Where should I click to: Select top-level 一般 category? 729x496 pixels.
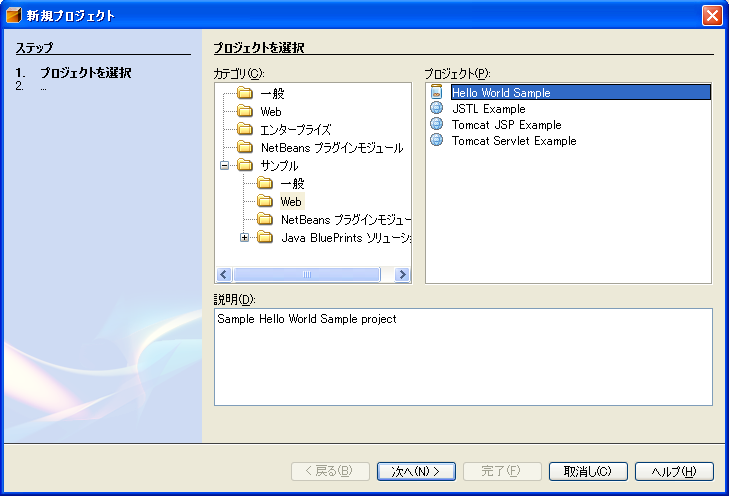pyautogui.click(x=272, y=93)
